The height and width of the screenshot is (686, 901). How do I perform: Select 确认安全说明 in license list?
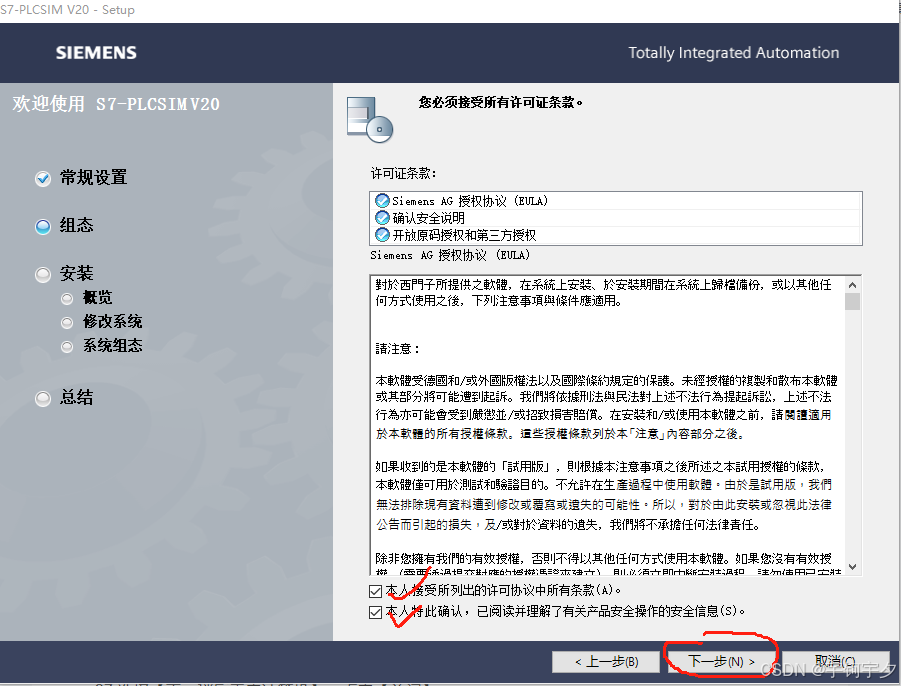[x=615, y=218]
